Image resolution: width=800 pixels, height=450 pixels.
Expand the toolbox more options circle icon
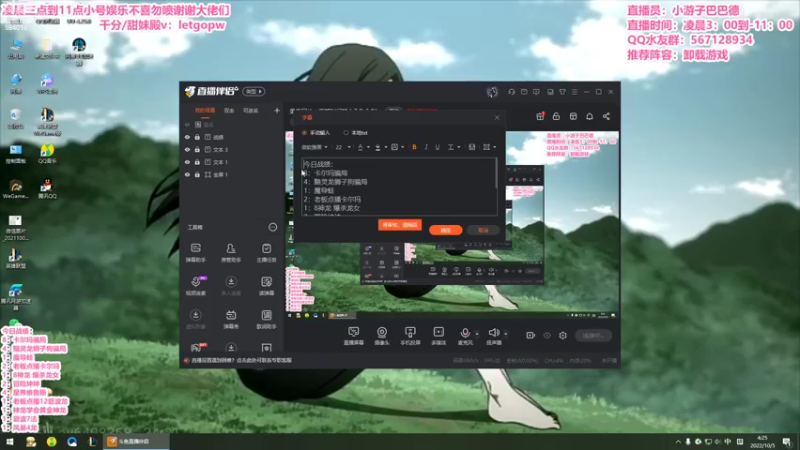[272, 227]
